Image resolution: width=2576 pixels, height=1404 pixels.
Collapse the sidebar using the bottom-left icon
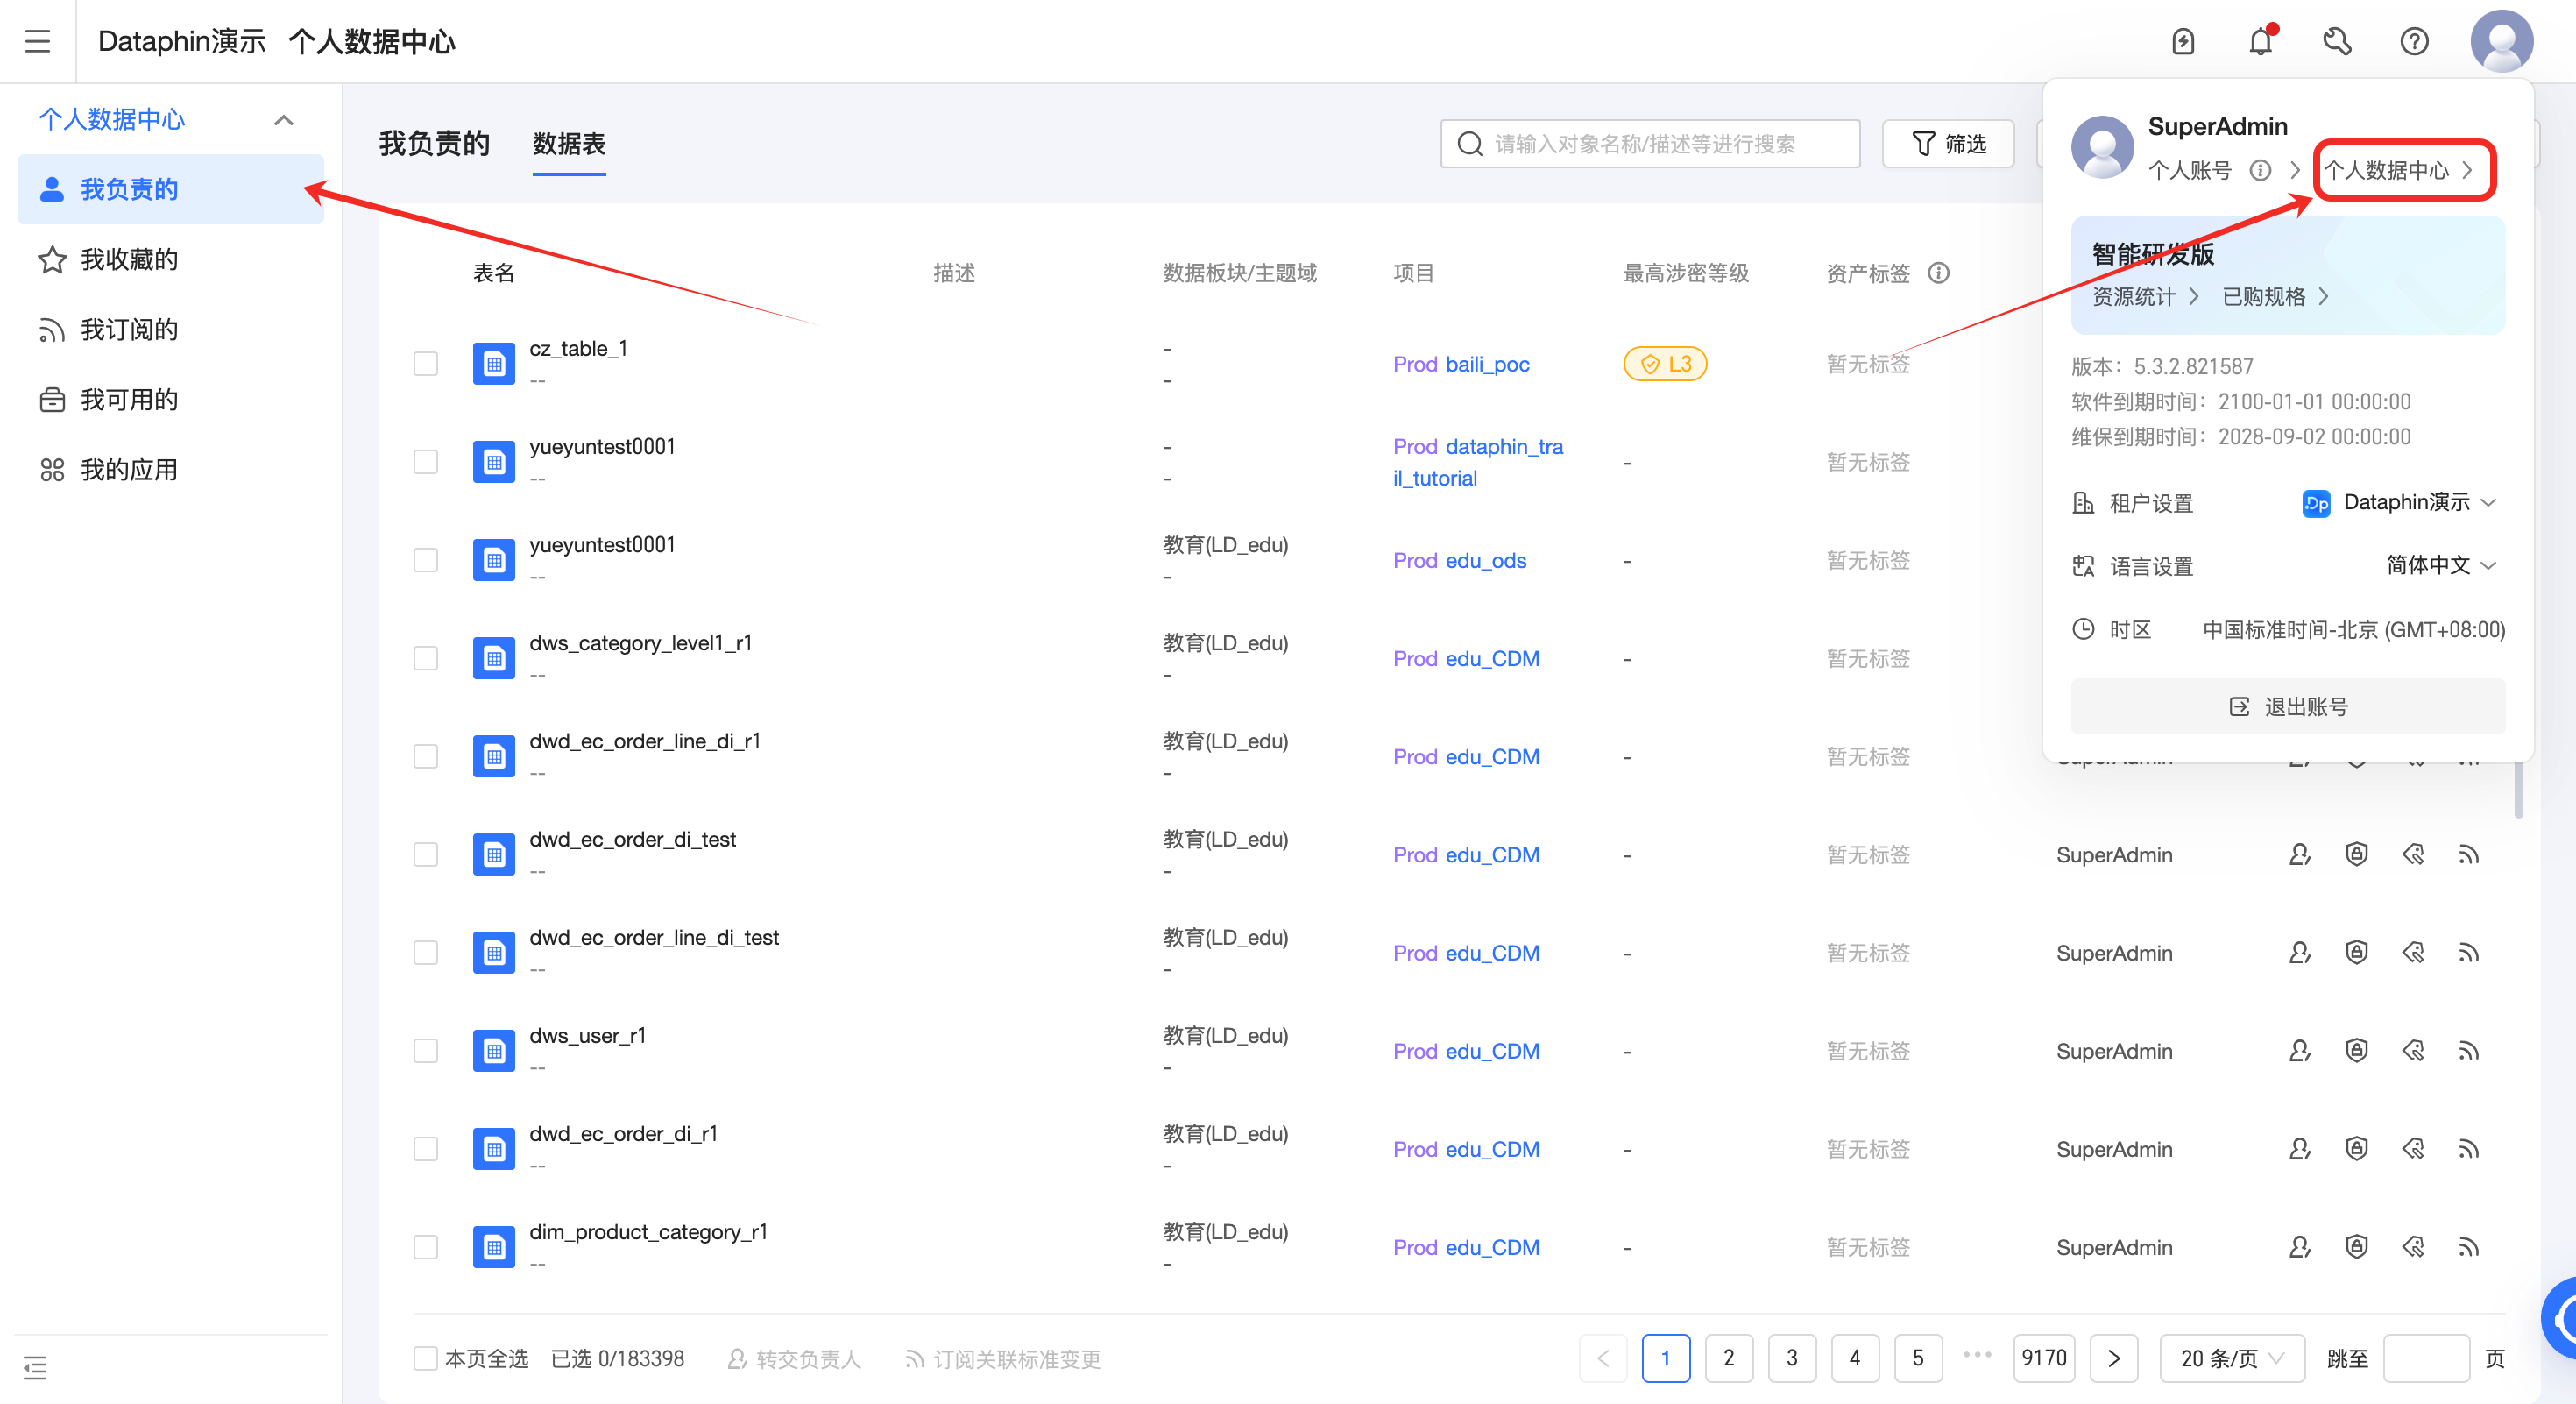tap(35, 1367)
